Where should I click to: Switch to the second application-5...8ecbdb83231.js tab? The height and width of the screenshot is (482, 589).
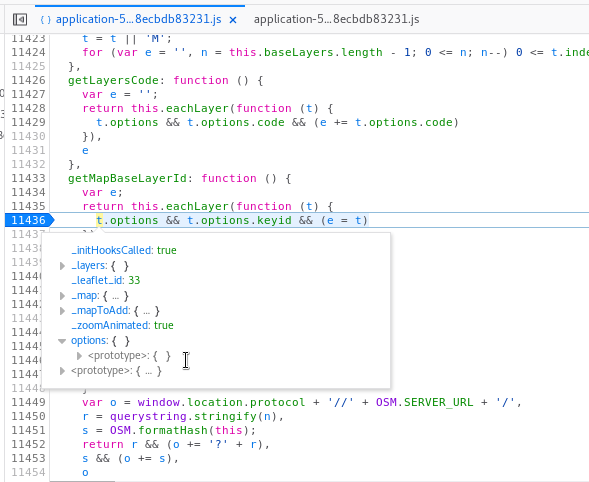[x=336, y=19]
